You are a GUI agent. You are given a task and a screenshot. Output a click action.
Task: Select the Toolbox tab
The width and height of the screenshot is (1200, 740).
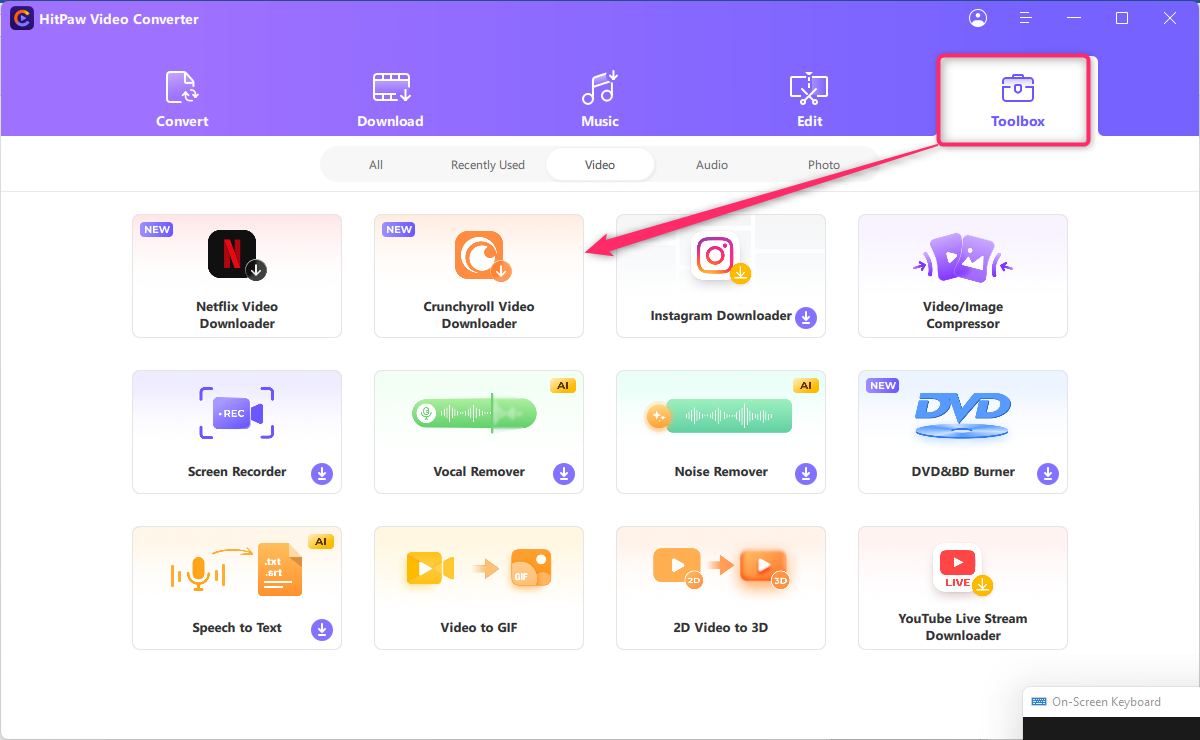tap(1018, 100)
